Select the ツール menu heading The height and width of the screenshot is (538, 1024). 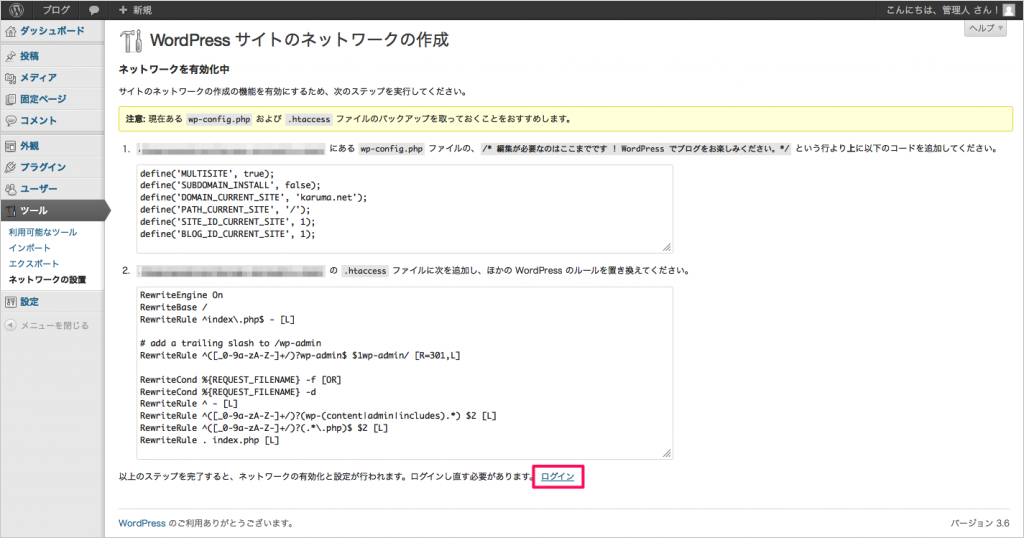34,211
